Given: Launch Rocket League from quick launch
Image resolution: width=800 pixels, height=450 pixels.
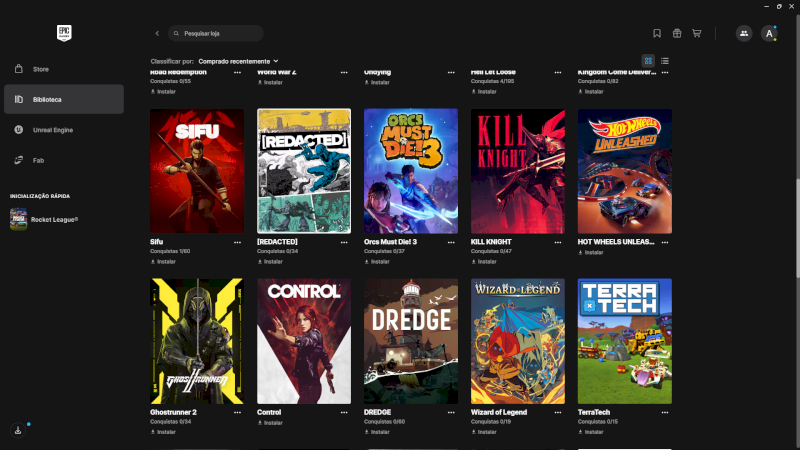Looking at the screenshot, I should point(44,219).
